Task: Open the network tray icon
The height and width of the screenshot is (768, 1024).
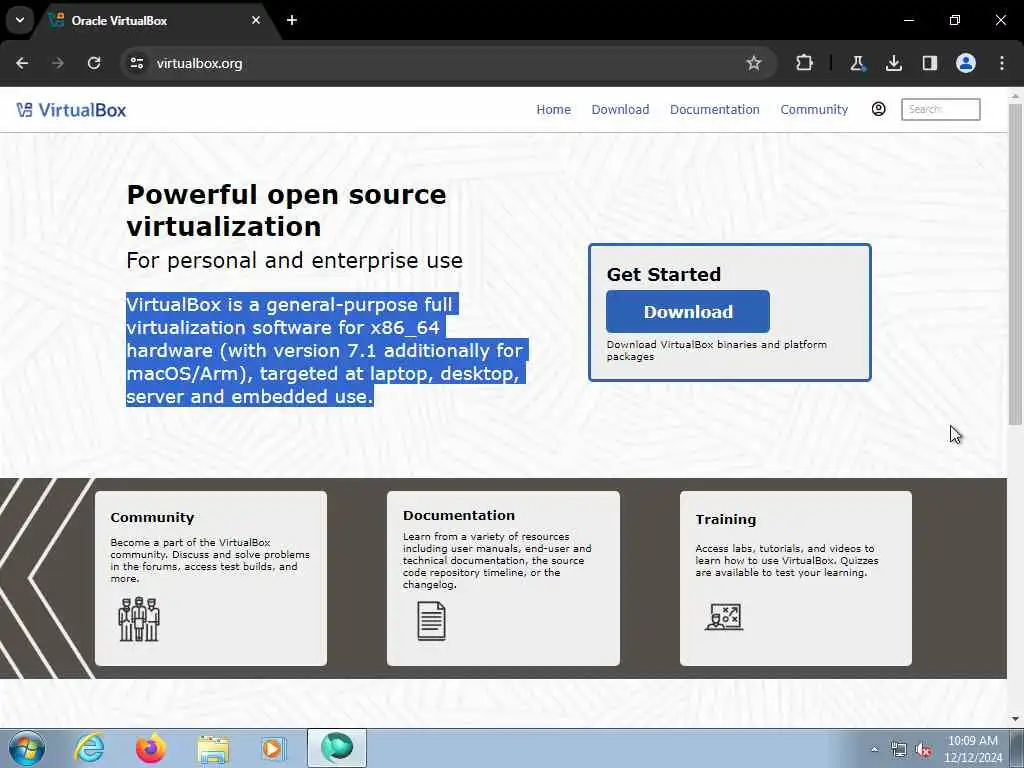Action: 899,750
